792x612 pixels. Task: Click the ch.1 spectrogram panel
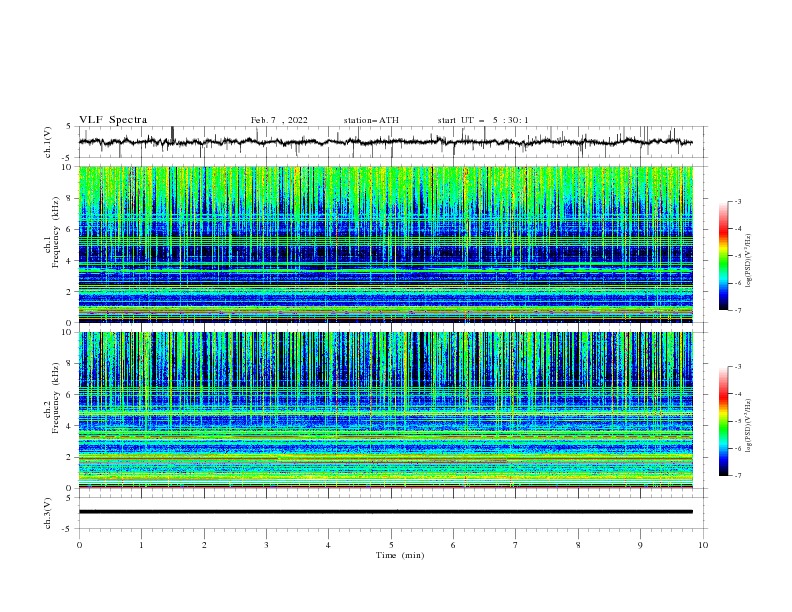point(385,244)
